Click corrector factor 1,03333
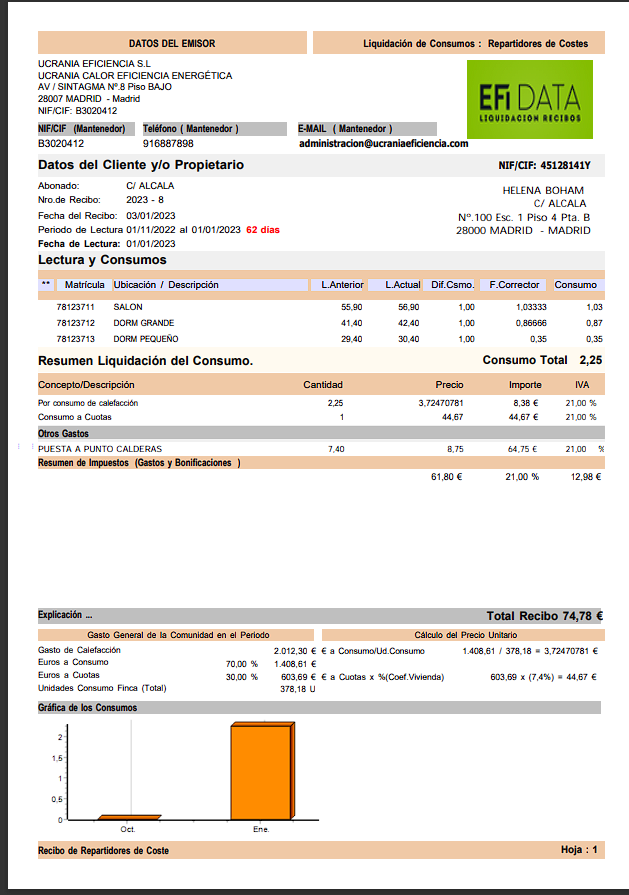This screenshot has width=629, height=895. pos(531,307)
